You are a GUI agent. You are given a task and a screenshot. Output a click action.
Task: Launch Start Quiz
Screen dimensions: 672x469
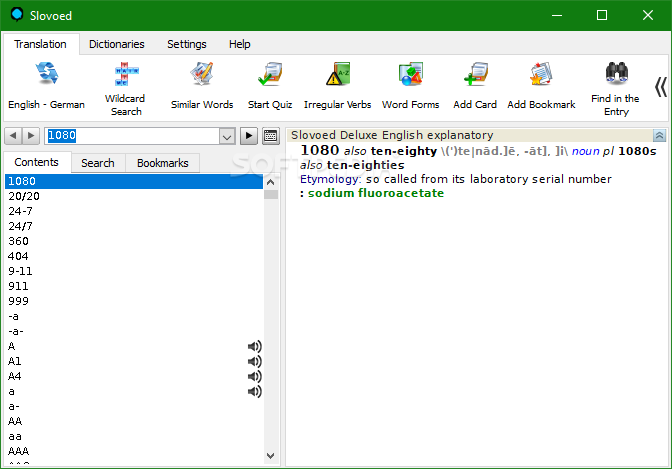pyautogui.click(x=270, y=86)
